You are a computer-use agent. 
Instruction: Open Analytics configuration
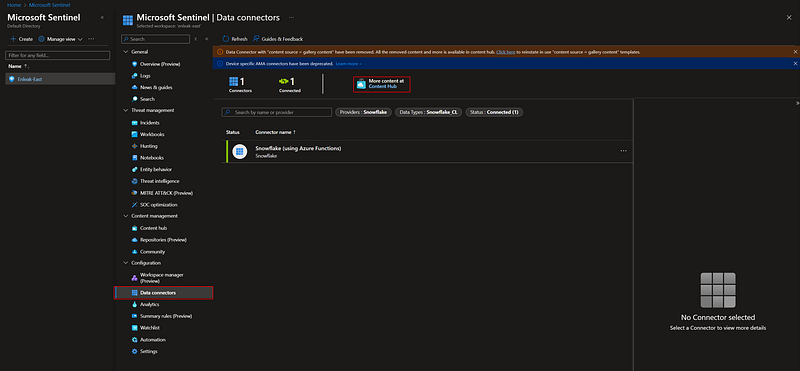pyautogui.click(x=149, y=305)
